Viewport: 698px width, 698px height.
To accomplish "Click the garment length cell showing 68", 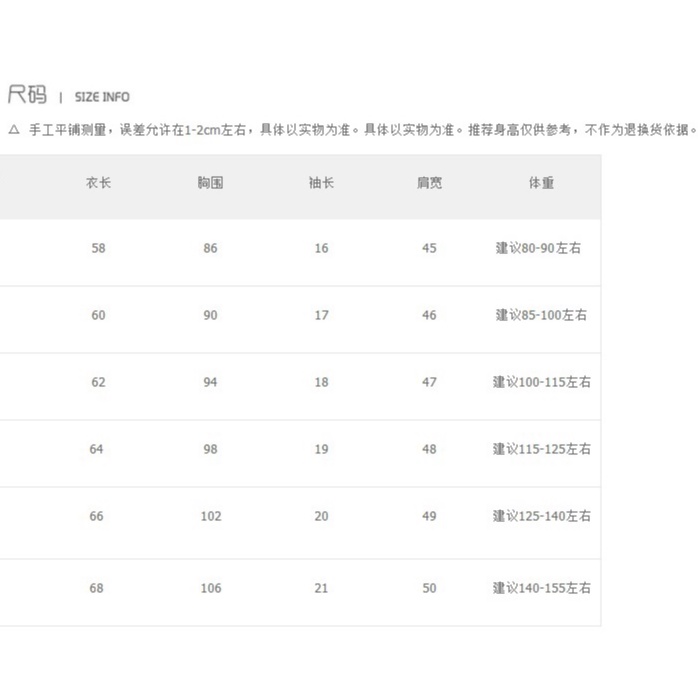I will 96,588.
